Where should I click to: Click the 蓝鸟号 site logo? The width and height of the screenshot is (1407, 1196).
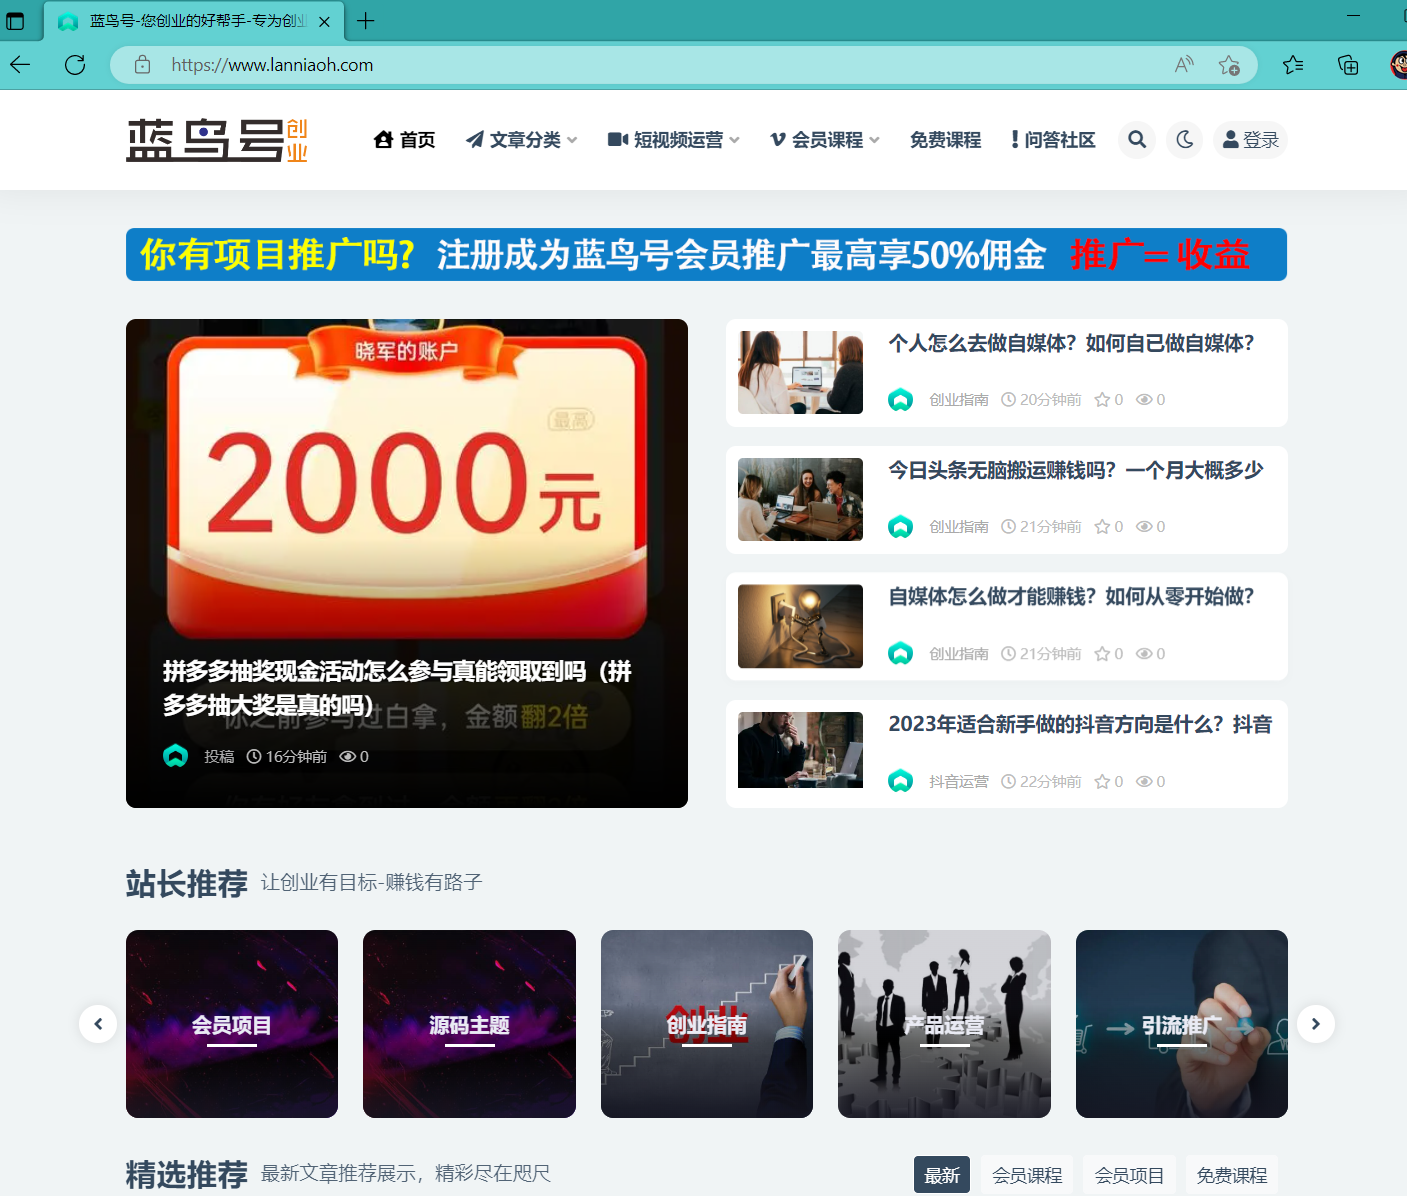pyautogui.click(x=216, y=140)
